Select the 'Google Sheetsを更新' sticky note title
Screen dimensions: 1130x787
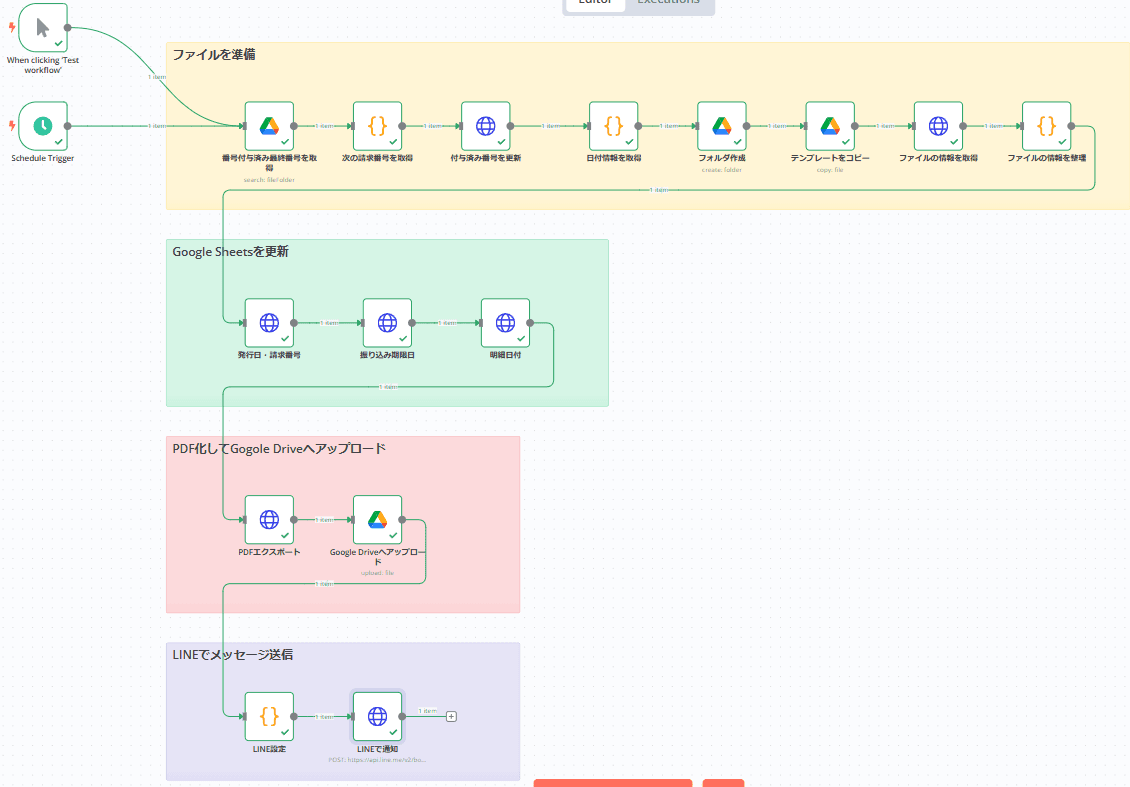point(230,252)
